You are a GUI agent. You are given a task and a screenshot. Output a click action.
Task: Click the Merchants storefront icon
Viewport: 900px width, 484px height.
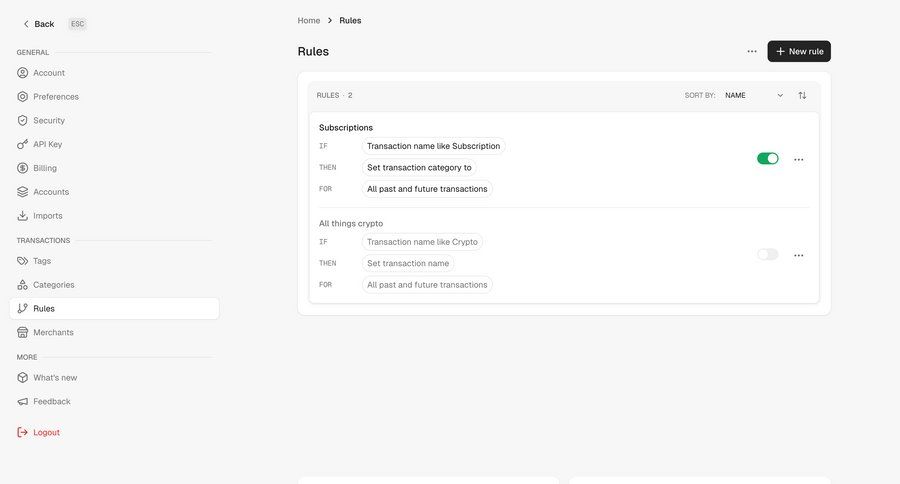pos(22,332)
